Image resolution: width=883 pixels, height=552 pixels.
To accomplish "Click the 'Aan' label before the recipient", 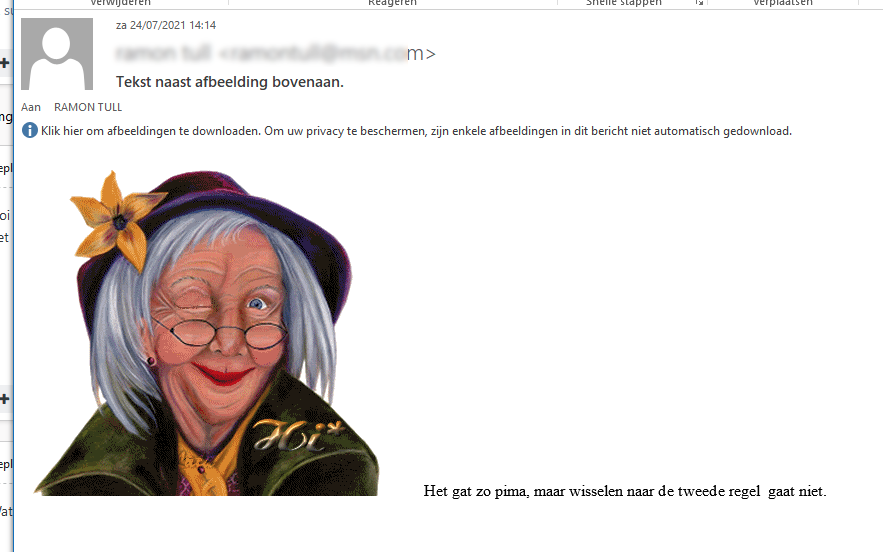I will [31, 107].
